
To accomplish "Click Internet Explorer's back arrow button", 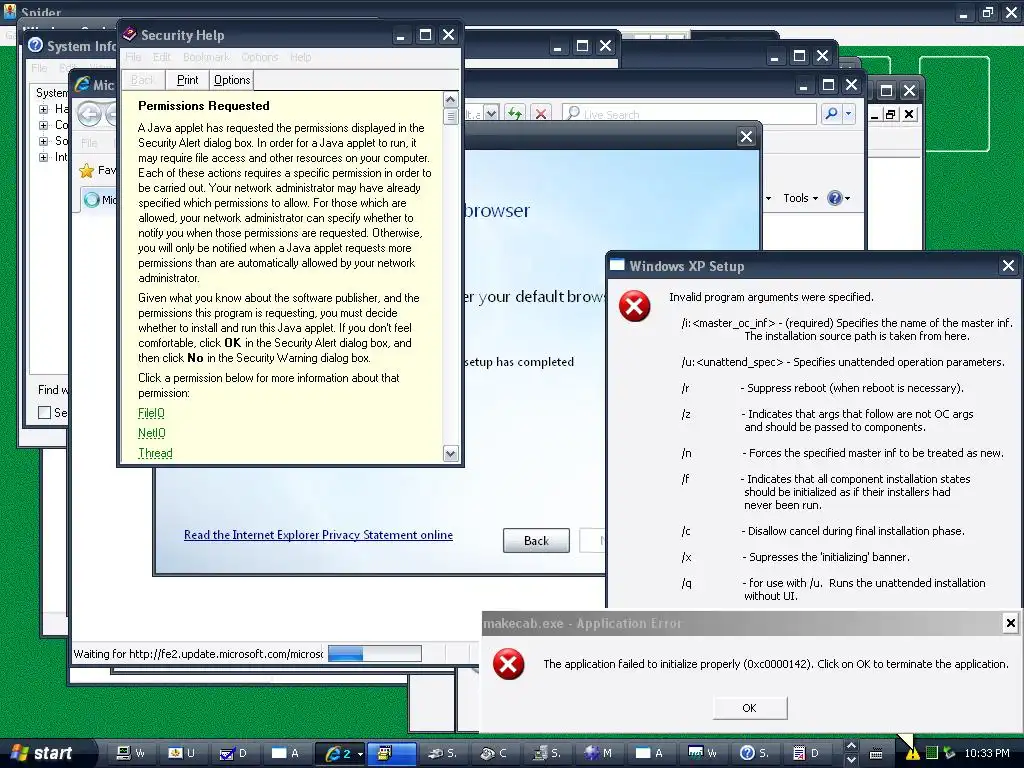I will pos(89,114).
